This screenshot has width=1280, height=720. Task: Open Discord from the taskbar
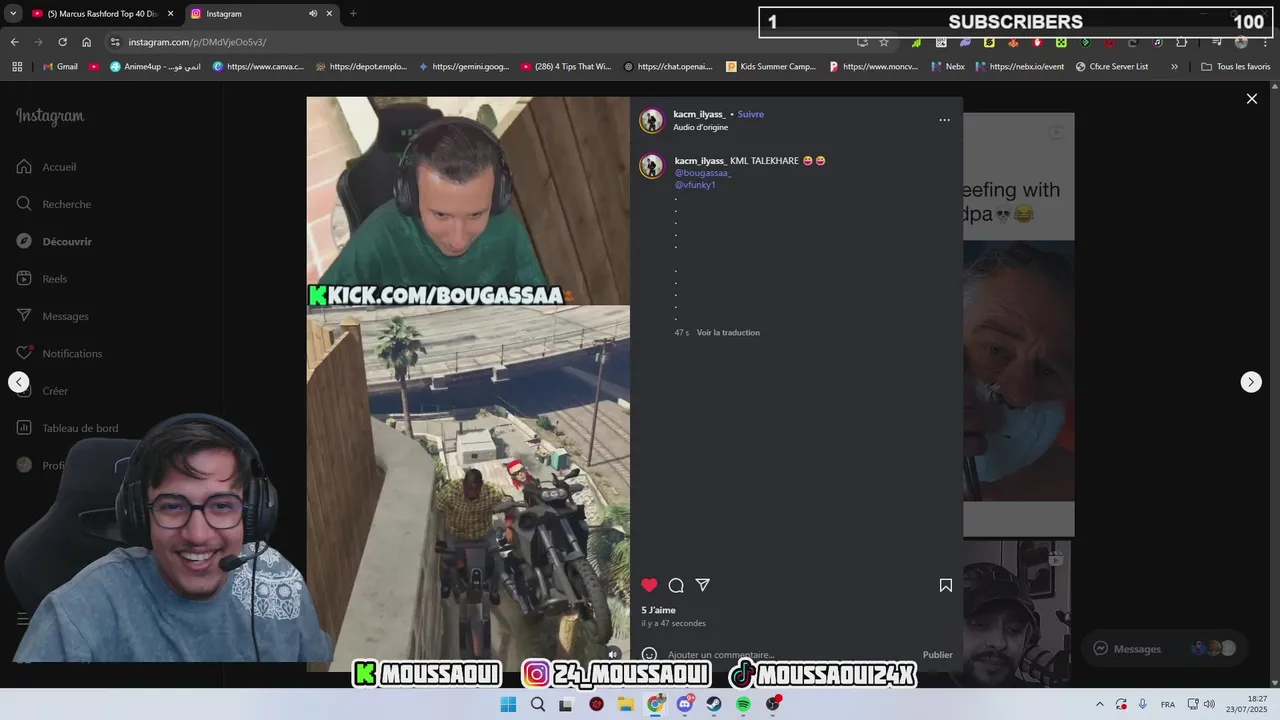coord(685,704)
